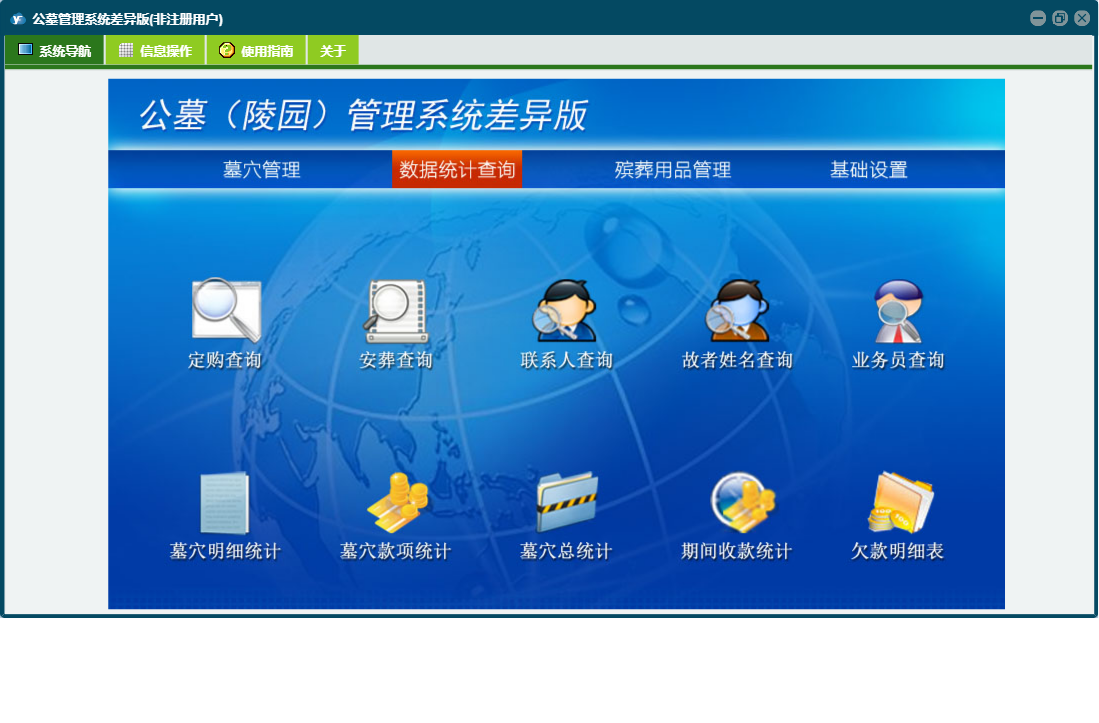The image size is (1099, 723).
Task: Open the 期间收款统计 icon
Action: point(741,502)
